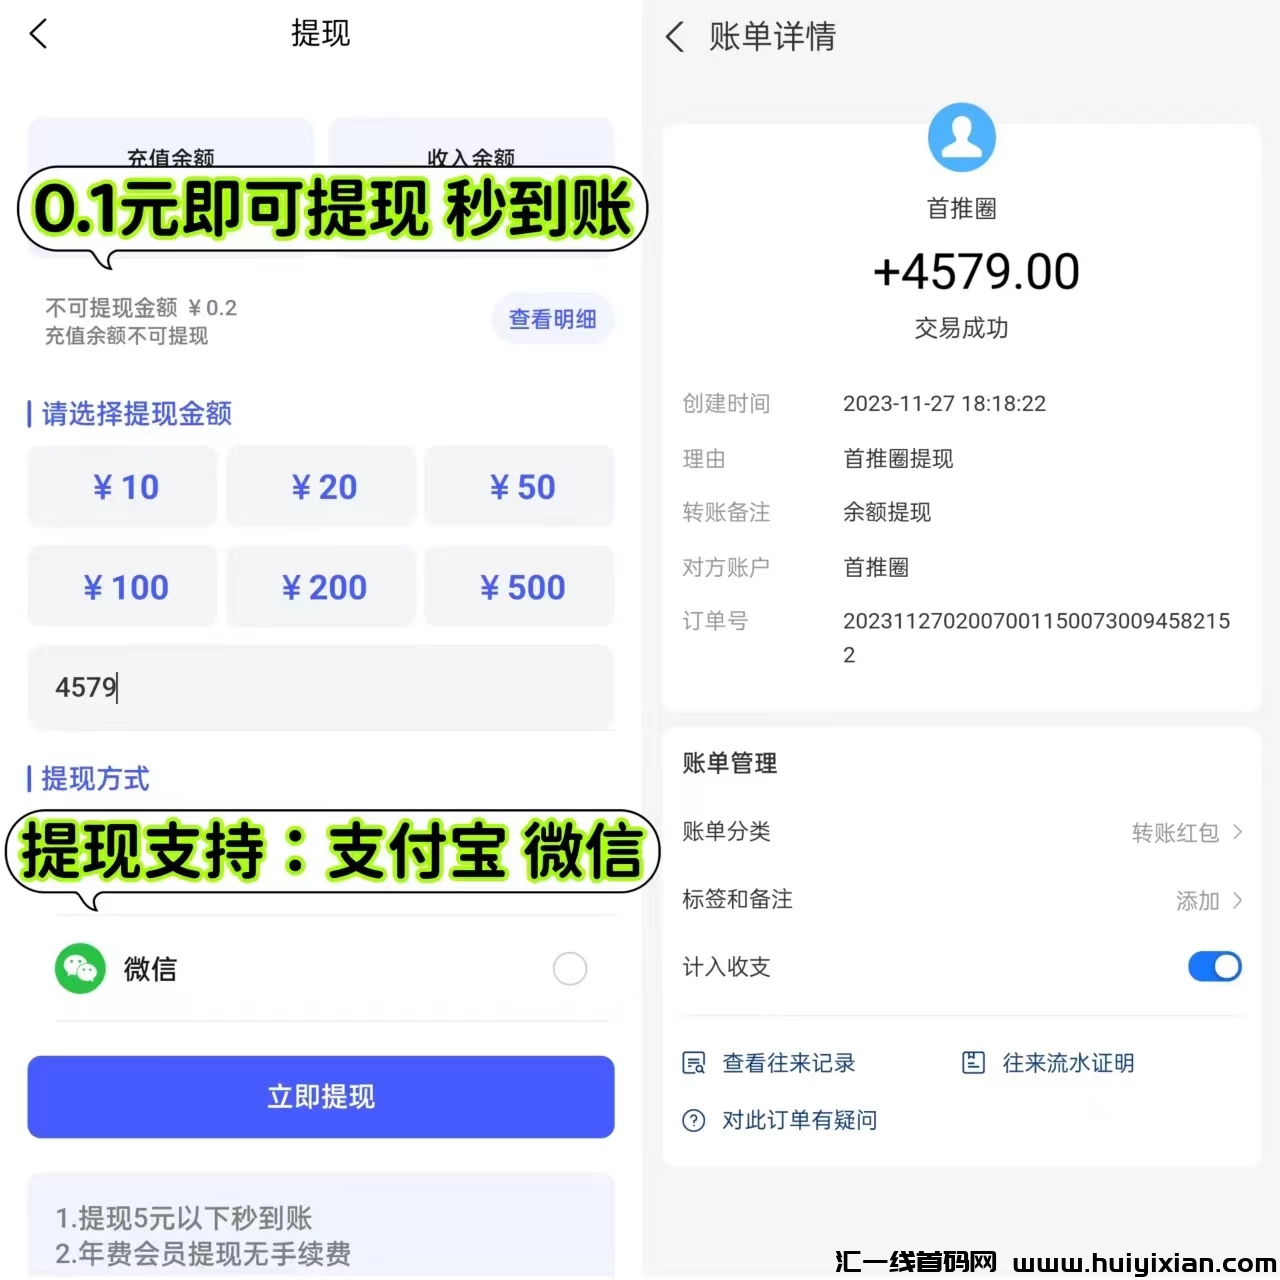The width and height of the screenshot is (1280, 1280).
Task: Choose the ¥500 withdrawal amount
Action: click(x=520, y=586)
